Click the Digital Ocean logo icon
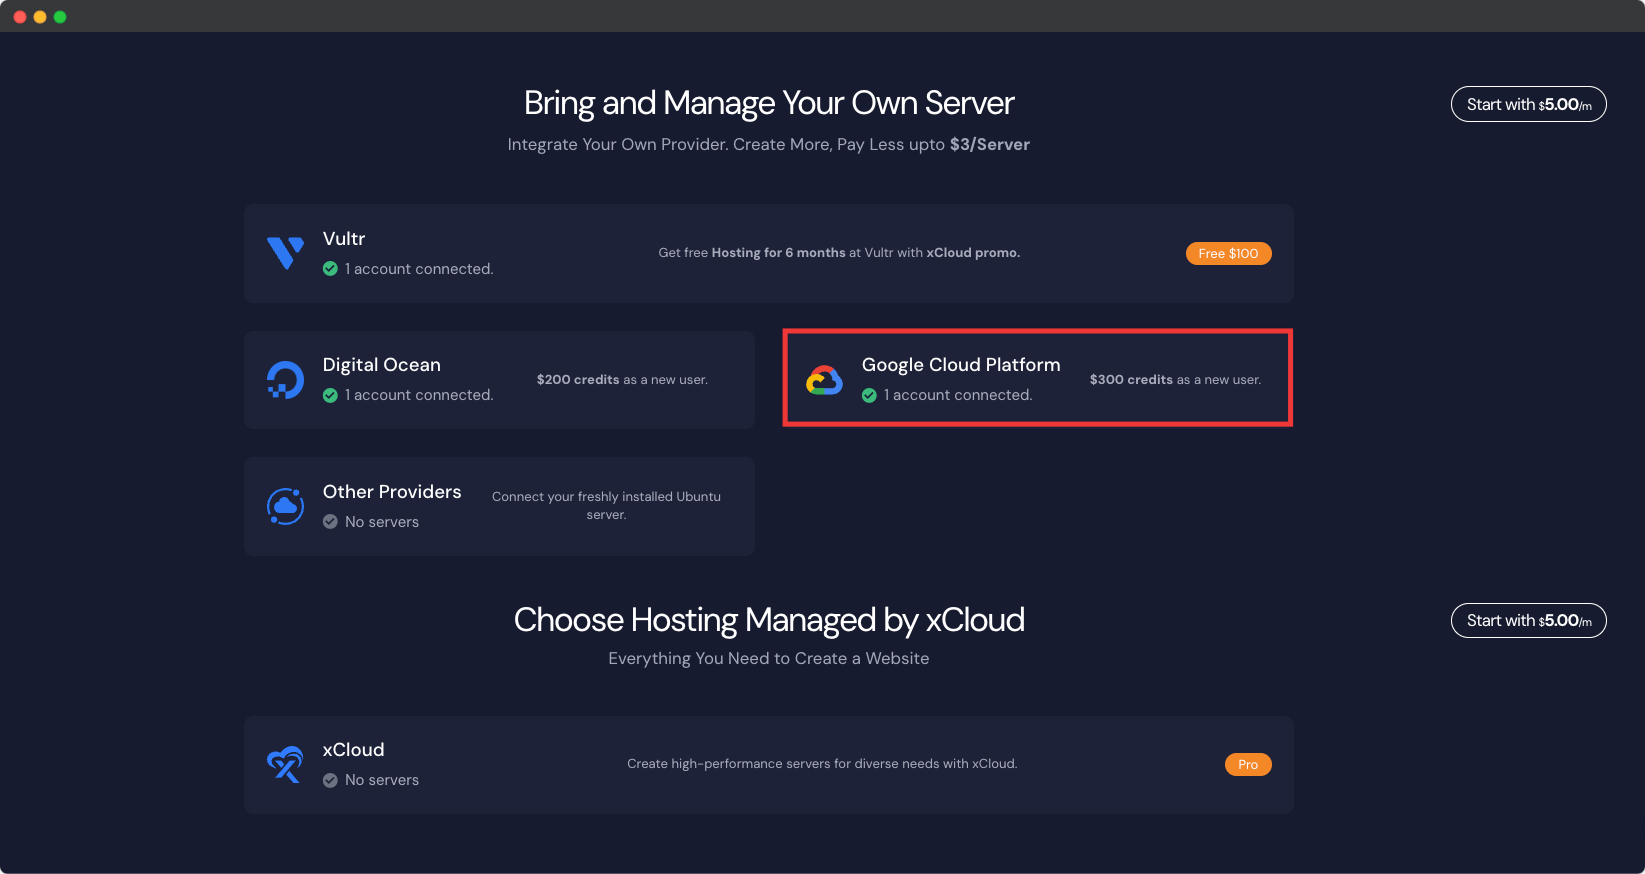The width and height of the screenshot is (1645, 874). (285, 380)
